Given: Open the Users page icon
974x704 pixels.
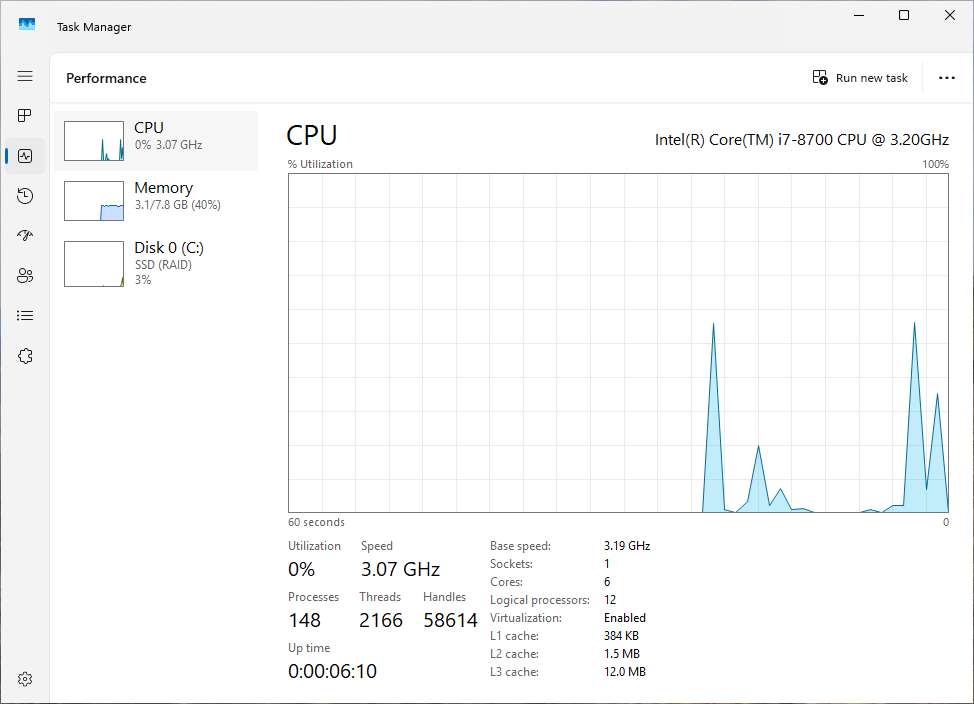Looking at the screenshot, I should (25, 276).
